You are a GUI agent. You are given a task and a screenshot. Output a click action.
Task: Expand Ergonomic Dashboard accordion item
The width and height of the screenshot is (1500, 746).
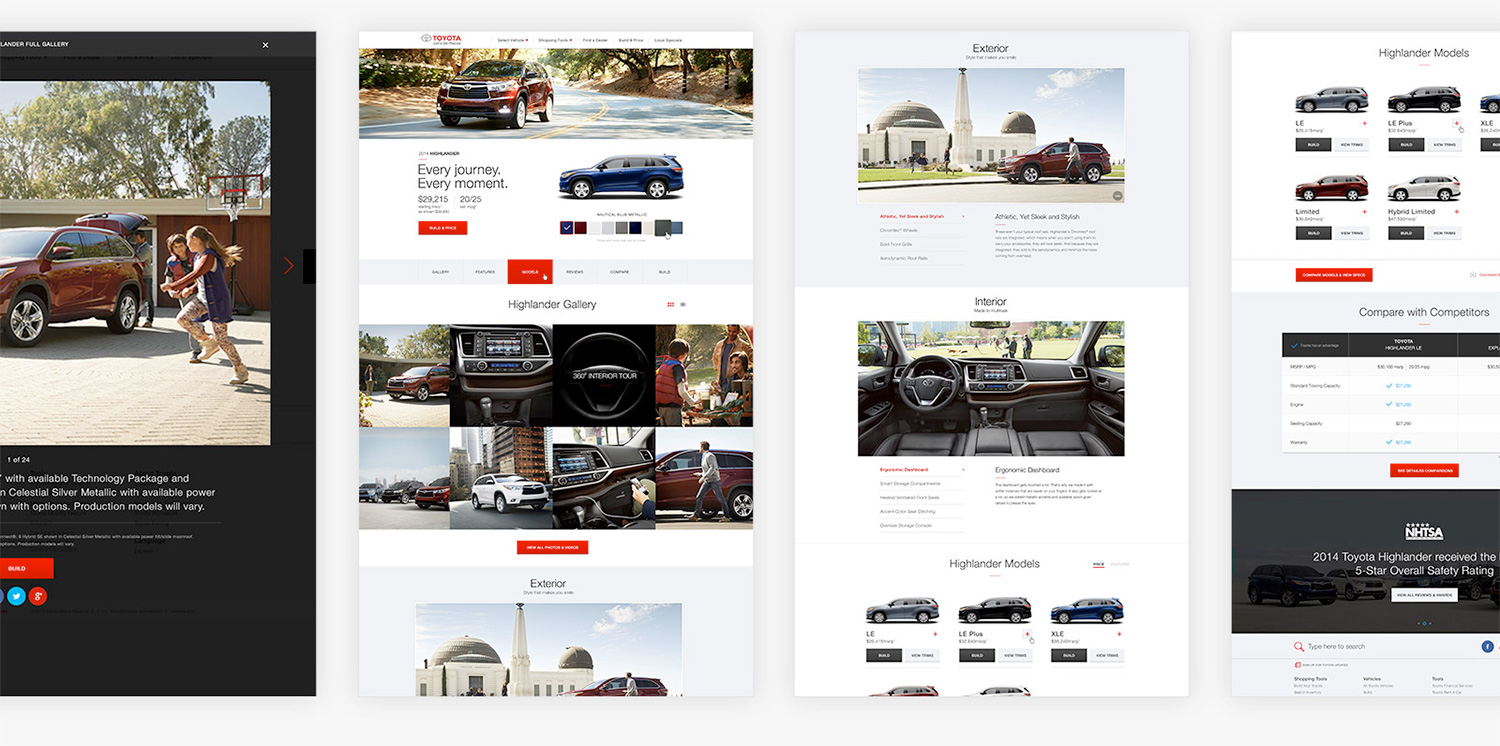(x=922, y=469)
